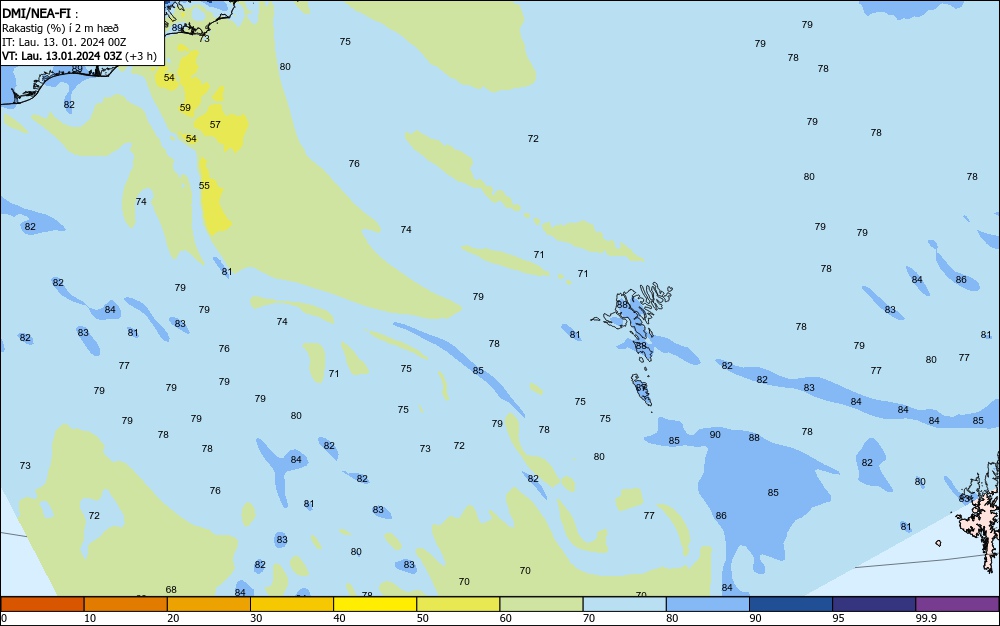This screenshot has height=626, width=1000.
Task: Click the 90–95 dark blue legend swatch
Action: tap(791, 604)
